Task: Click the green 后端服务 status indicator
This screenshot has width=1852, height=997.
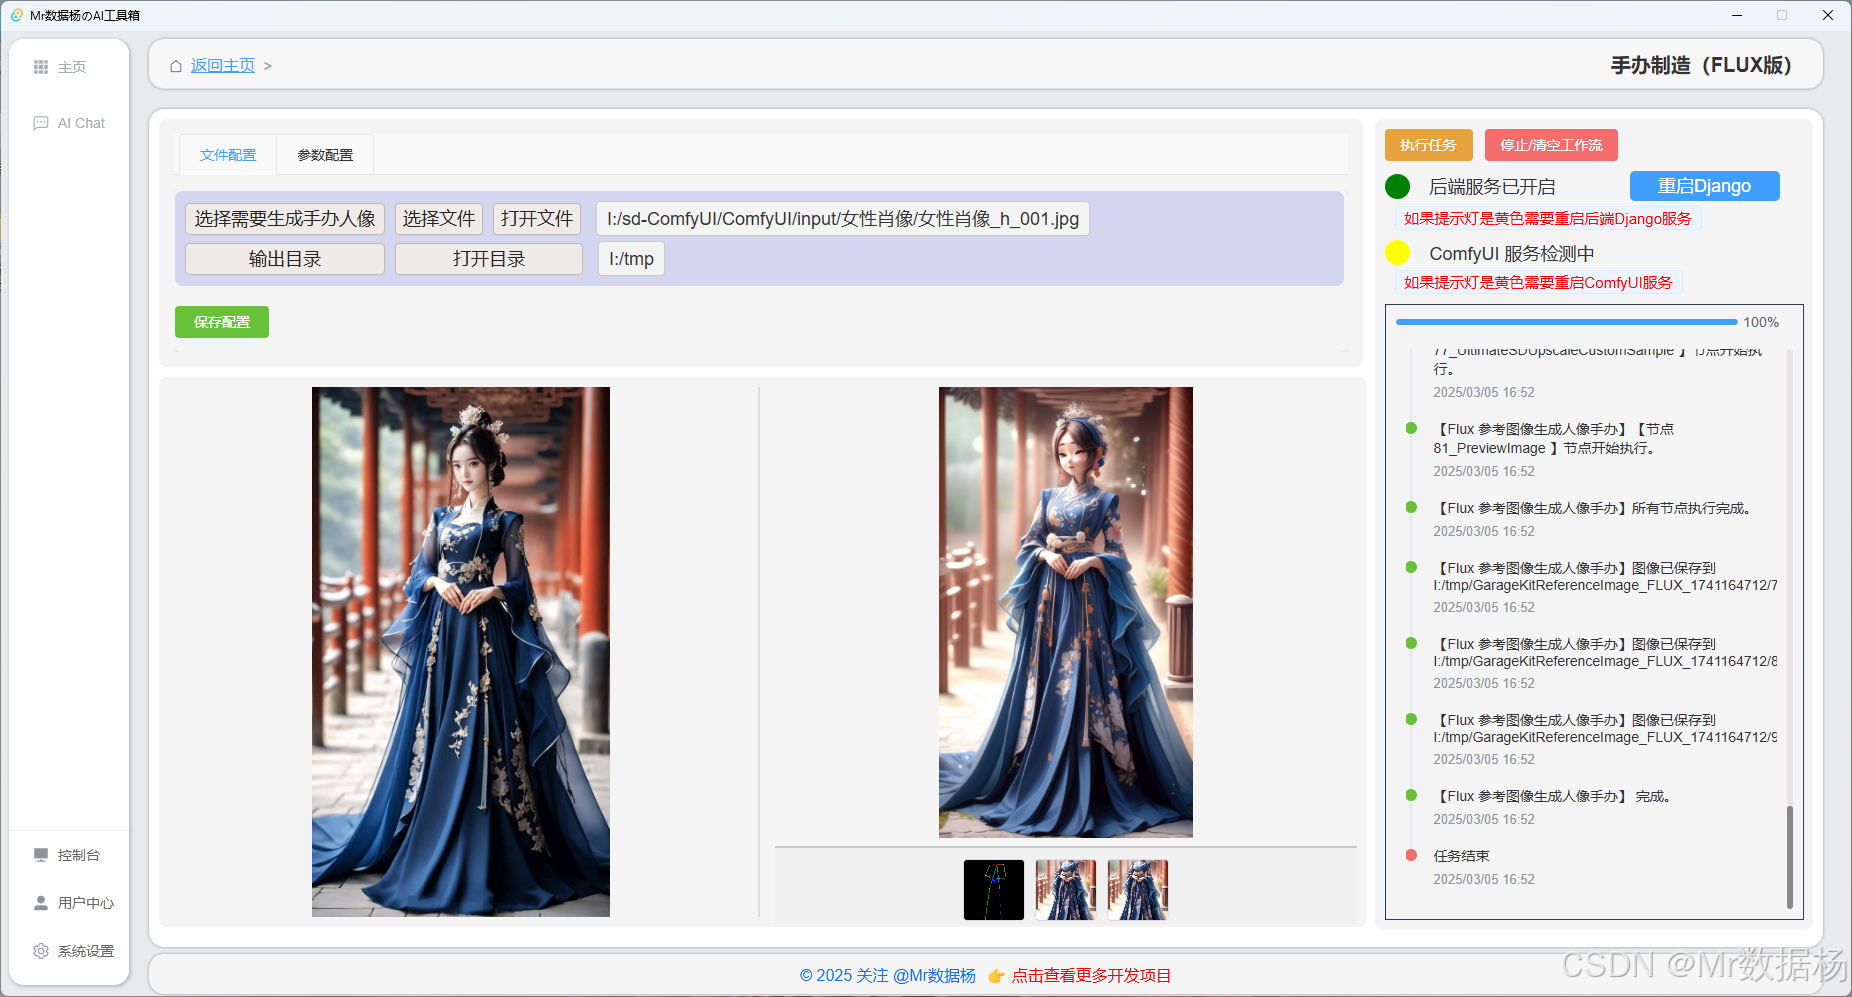Action: pyautogui.click(x=1397, y=187)
